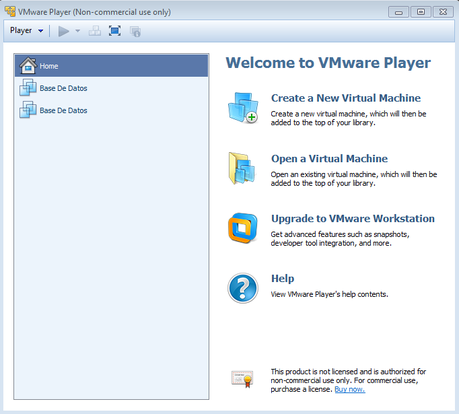
Task: Click the license certificate icon
Action: (x=242, y=379)
